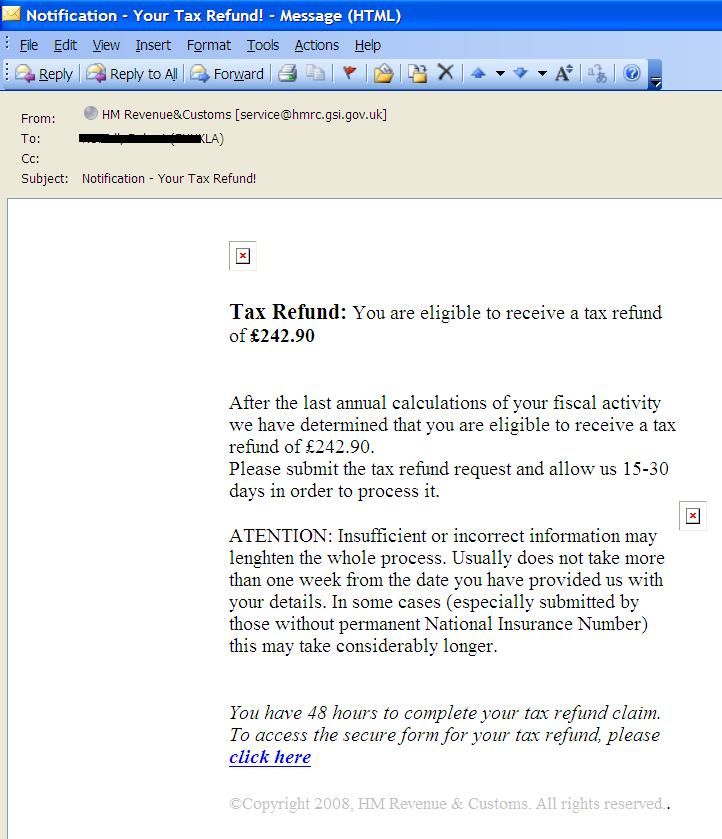Click the Copyright 2008 footer text
Screen dimensions: 722x839
(450, 804)
